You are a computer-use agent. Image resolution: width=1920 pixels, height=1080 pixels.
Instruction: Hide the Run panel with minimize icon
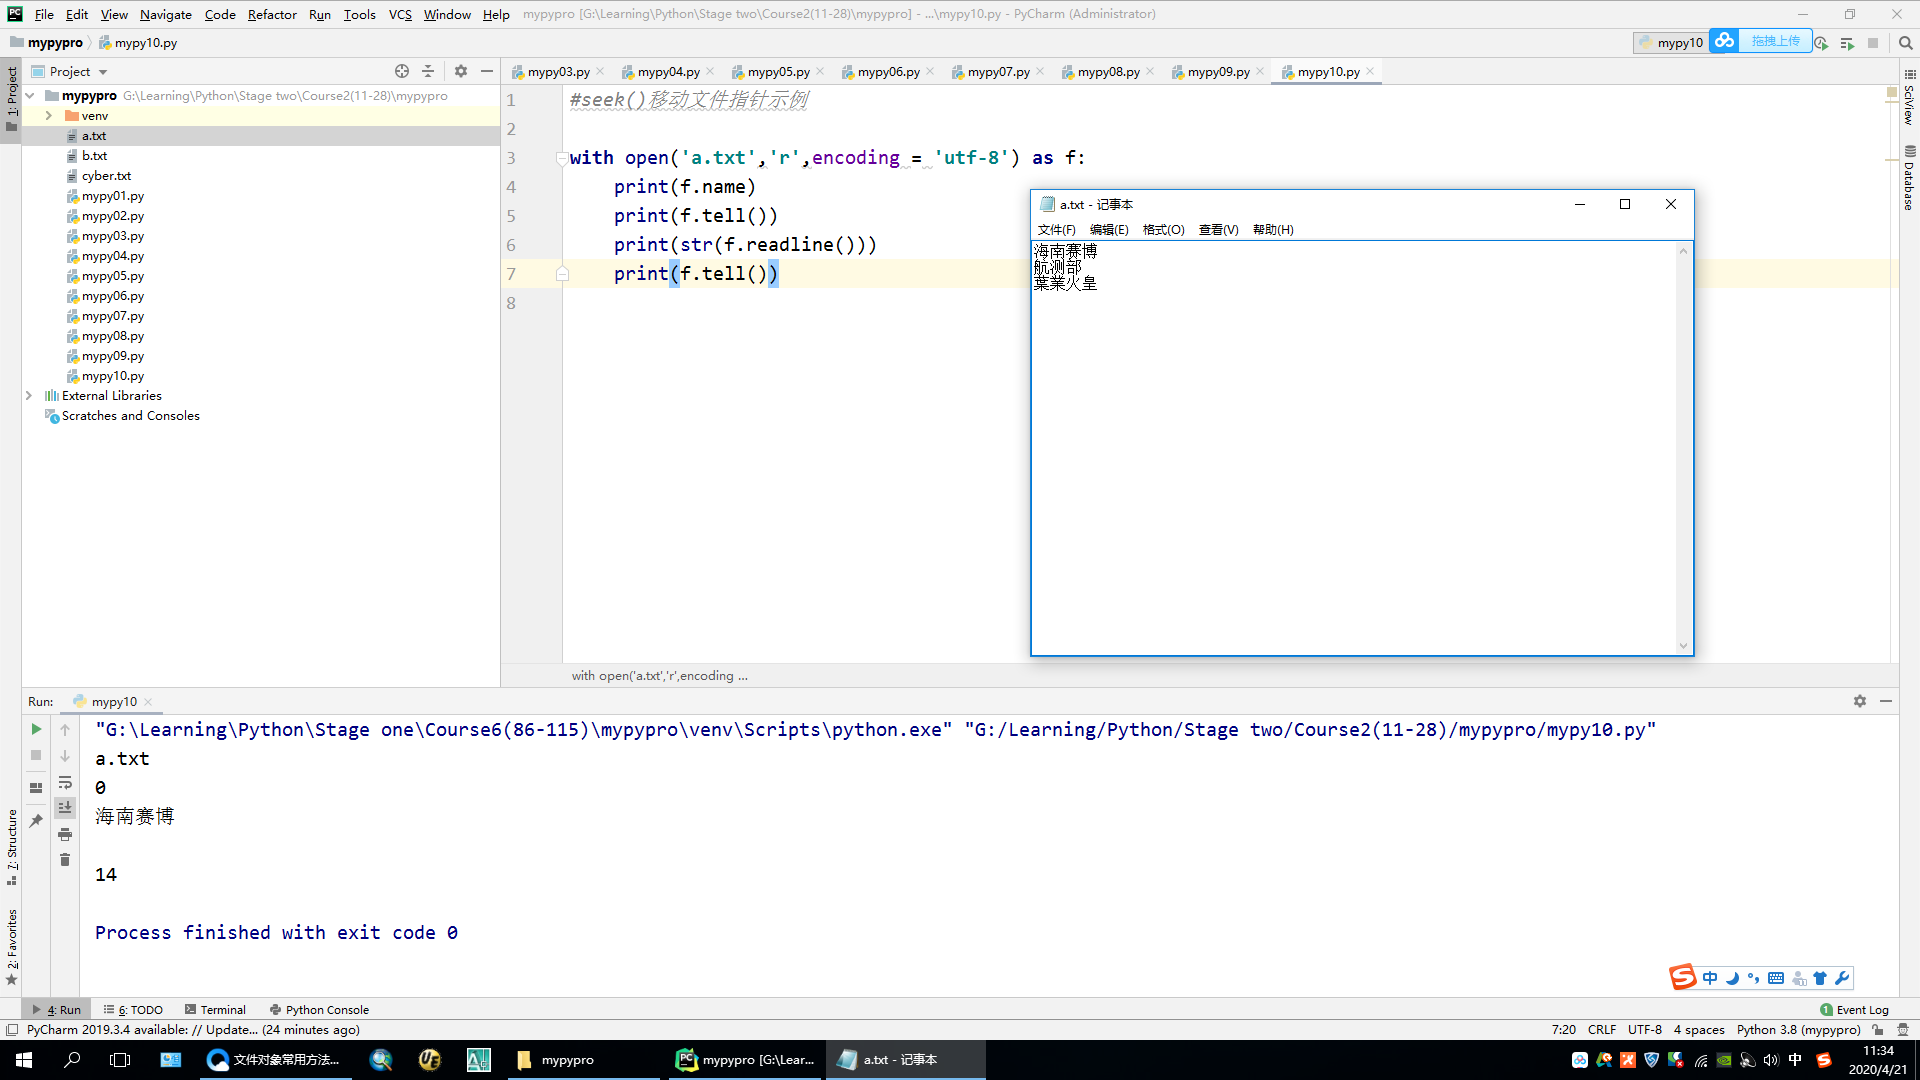(1886, 701)
